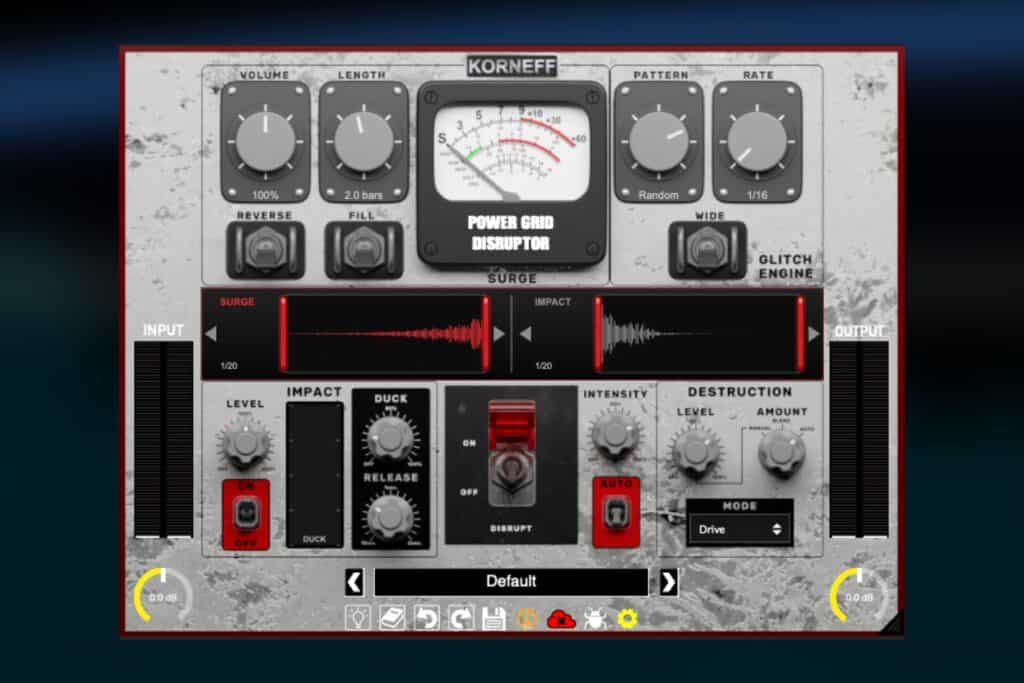Click the Impact Level knob

(245, 443)
